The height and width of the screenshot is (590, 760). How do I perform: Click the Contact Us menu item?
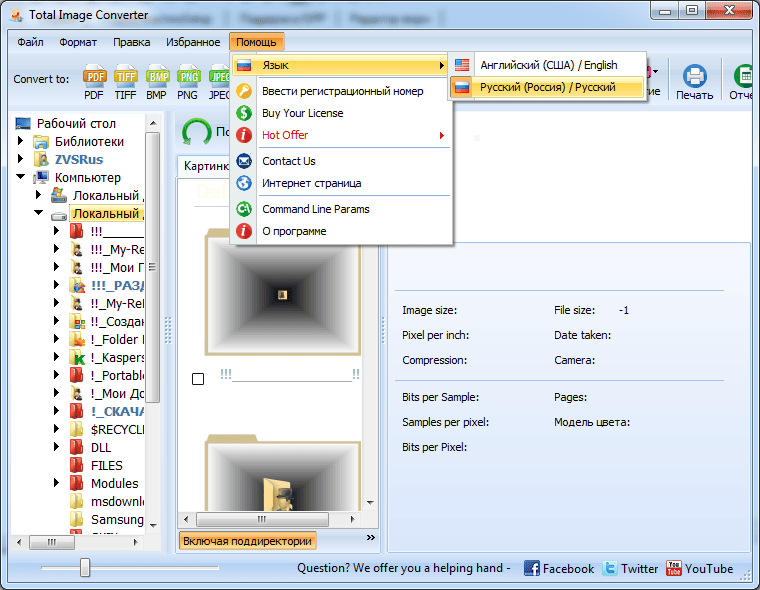pos(288,161)
